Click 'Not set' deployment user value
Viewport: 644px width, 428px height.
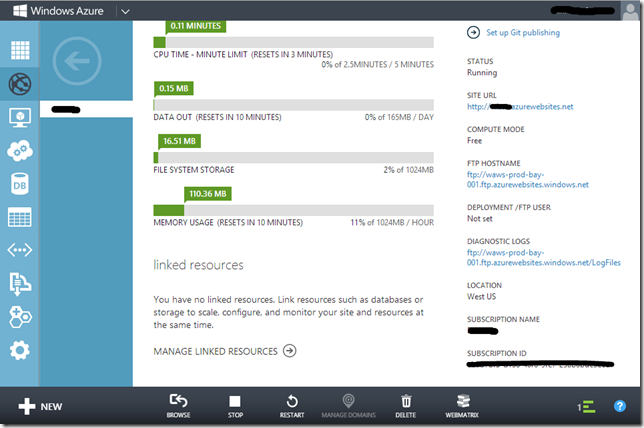point(480,219)
